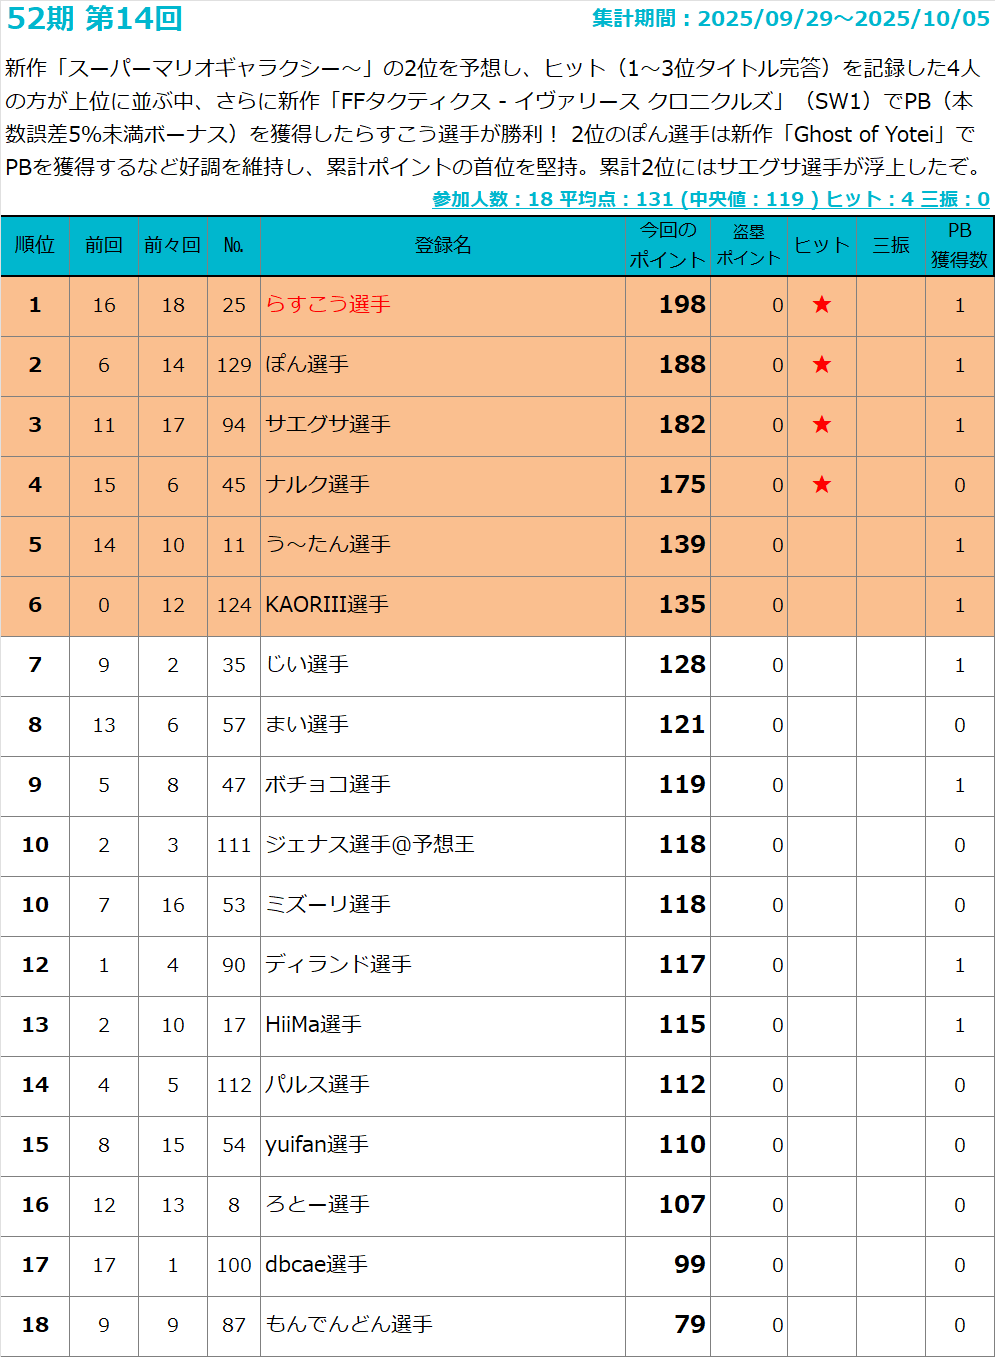Image resolution: width=995 pixels, height=1357 pixels.
Task: Click the 登録名 column header
Action: tap(442, 245)
